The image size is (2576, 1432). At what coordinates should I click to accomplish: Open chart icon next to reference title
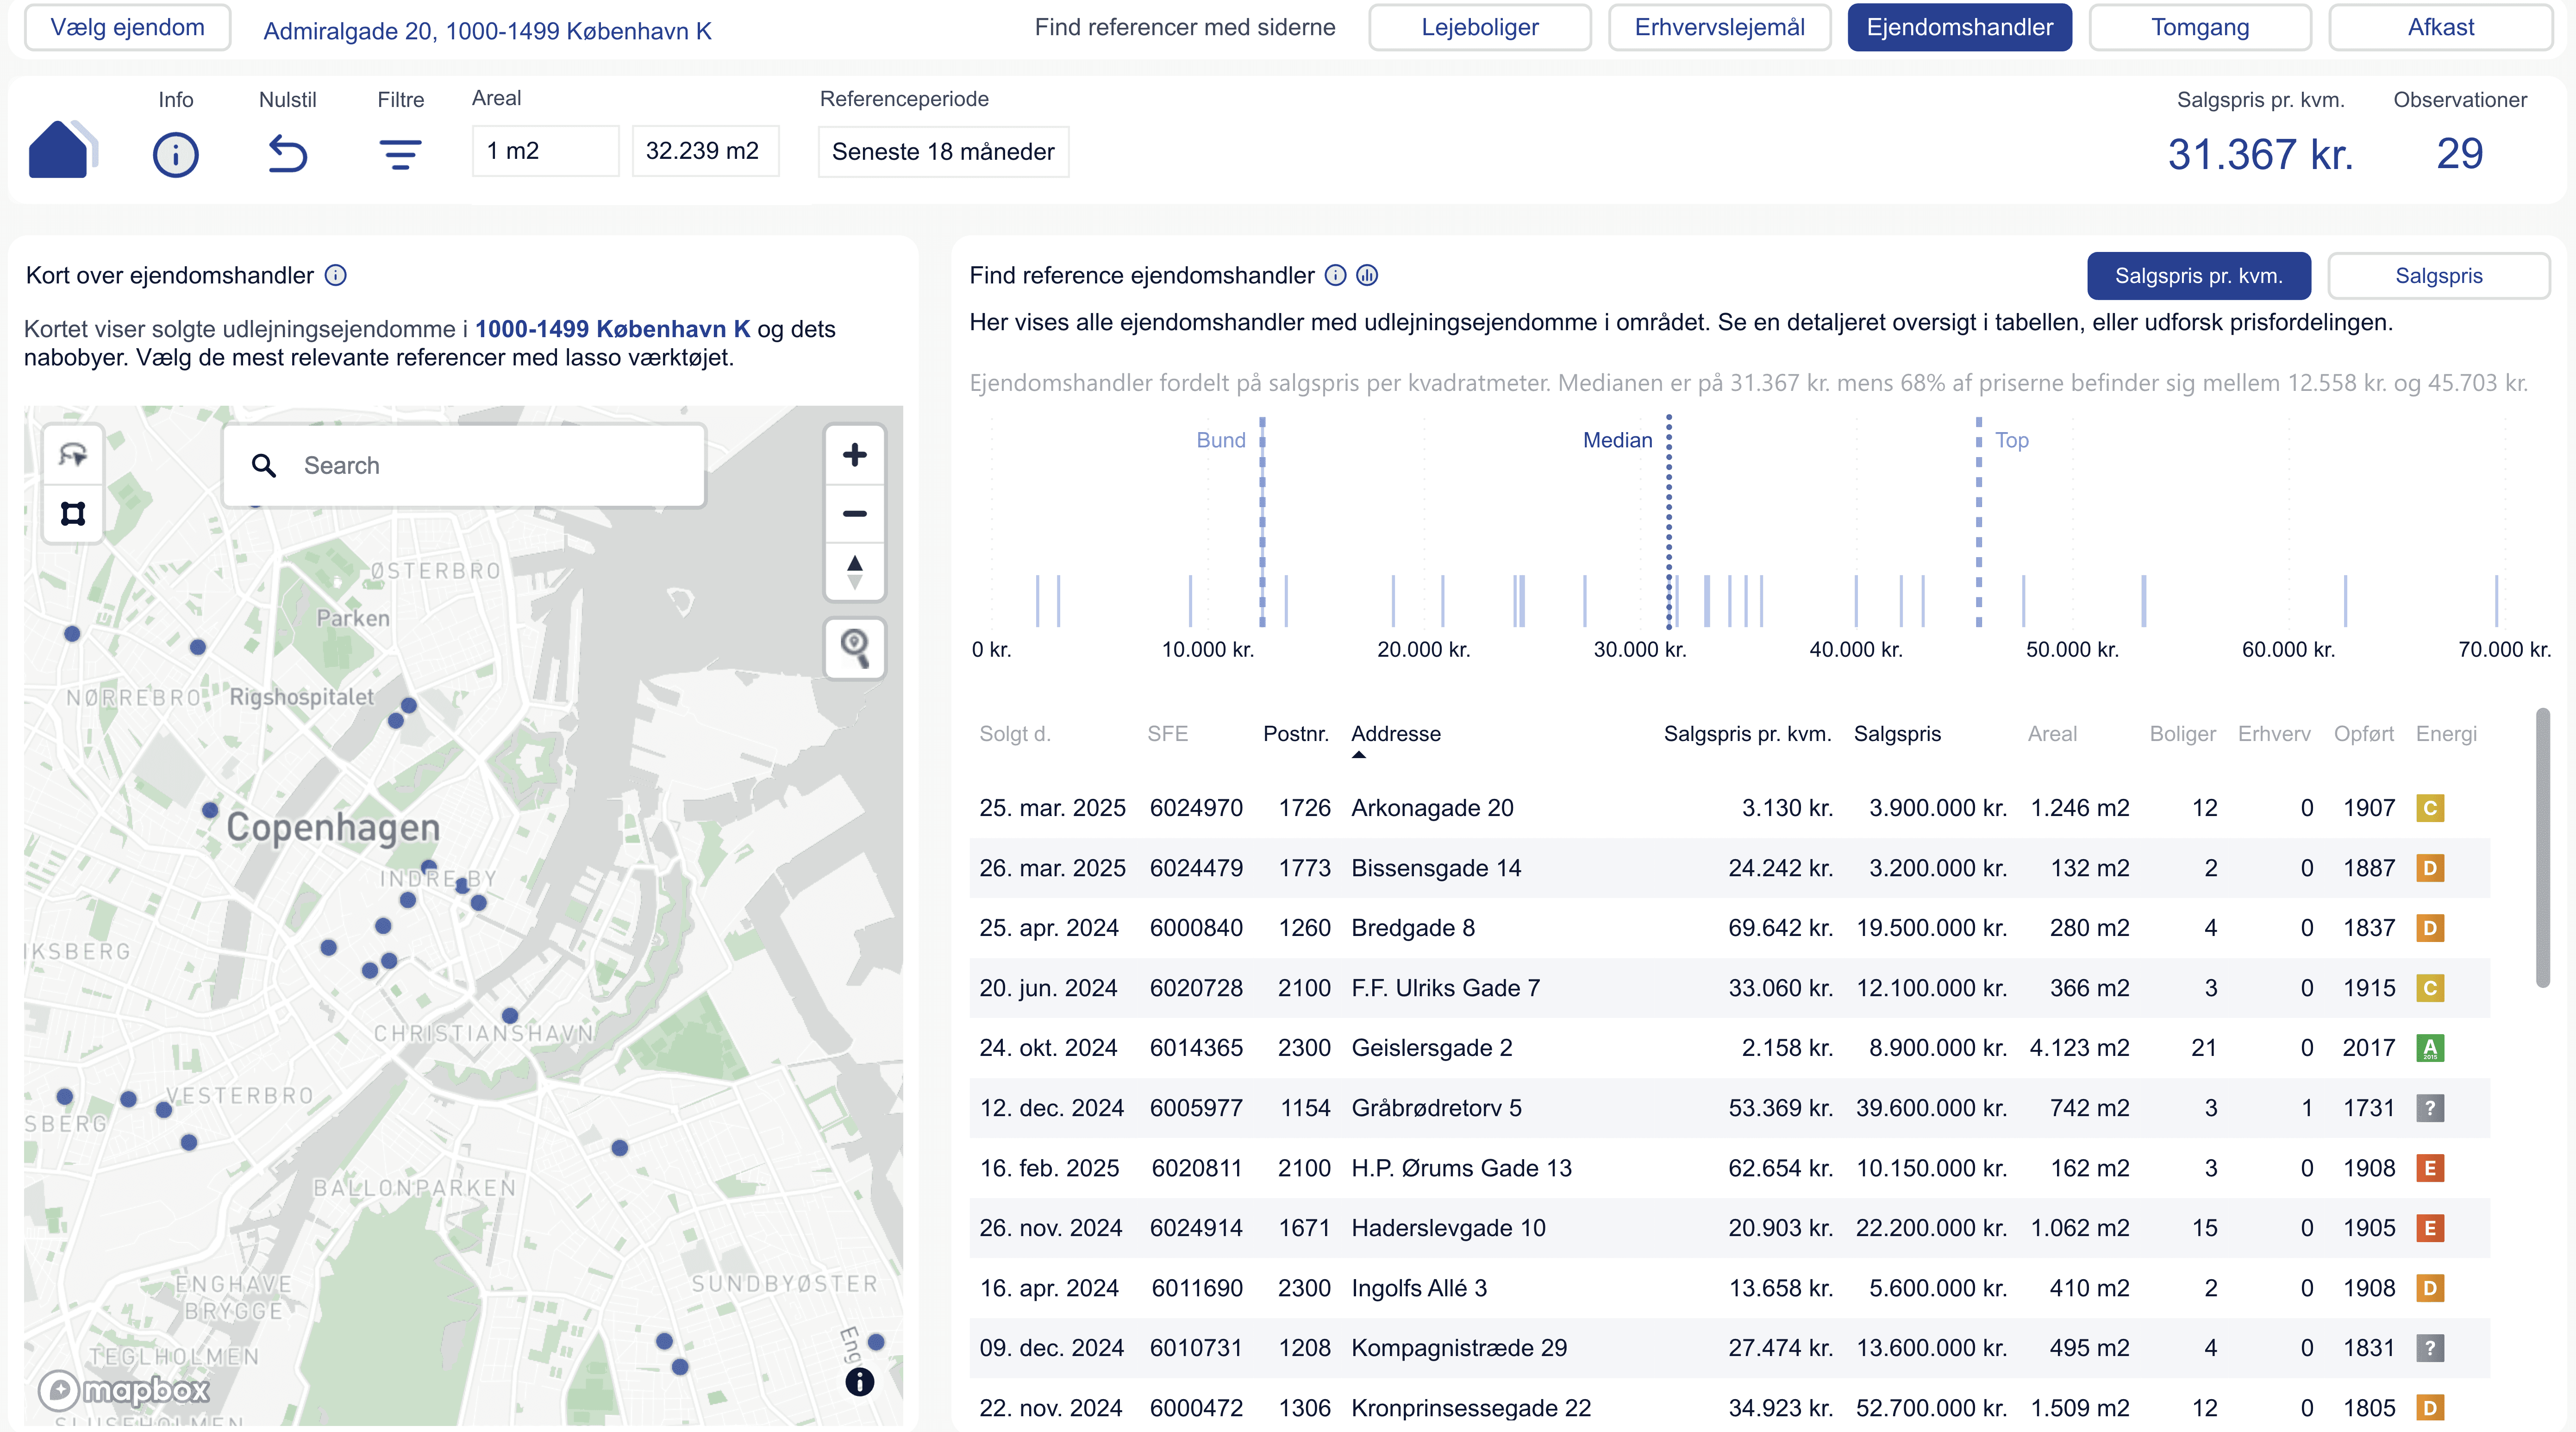pyautogui.click(x=1367, y=275)
